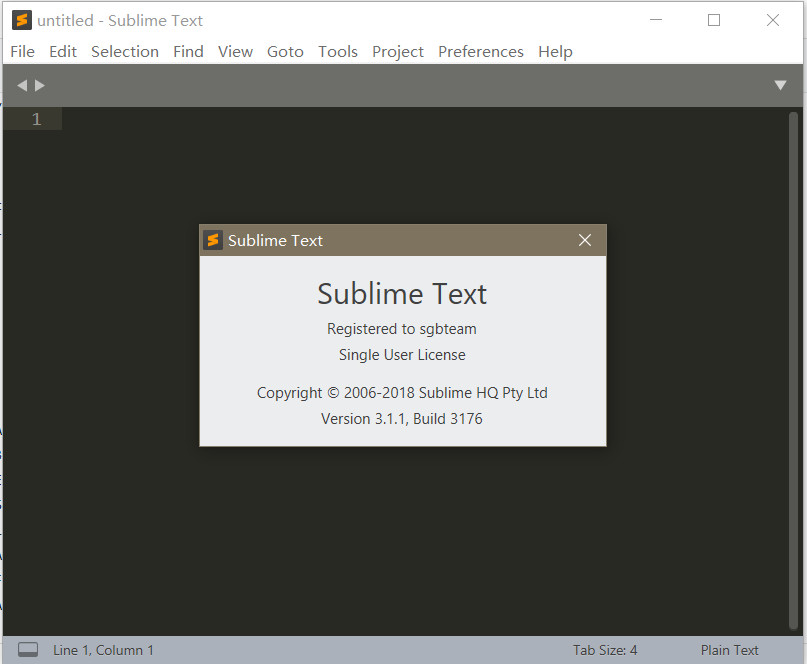Viewport: 807px width, 664px height.
Task: Open the Help menu
Action: pyautogui.click(x=555, y=51)
